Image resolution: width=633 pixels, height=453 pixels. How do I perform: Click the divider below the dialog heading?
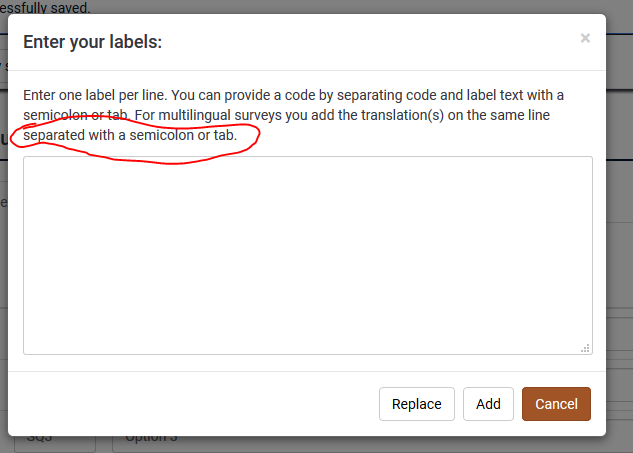point(307,71)
